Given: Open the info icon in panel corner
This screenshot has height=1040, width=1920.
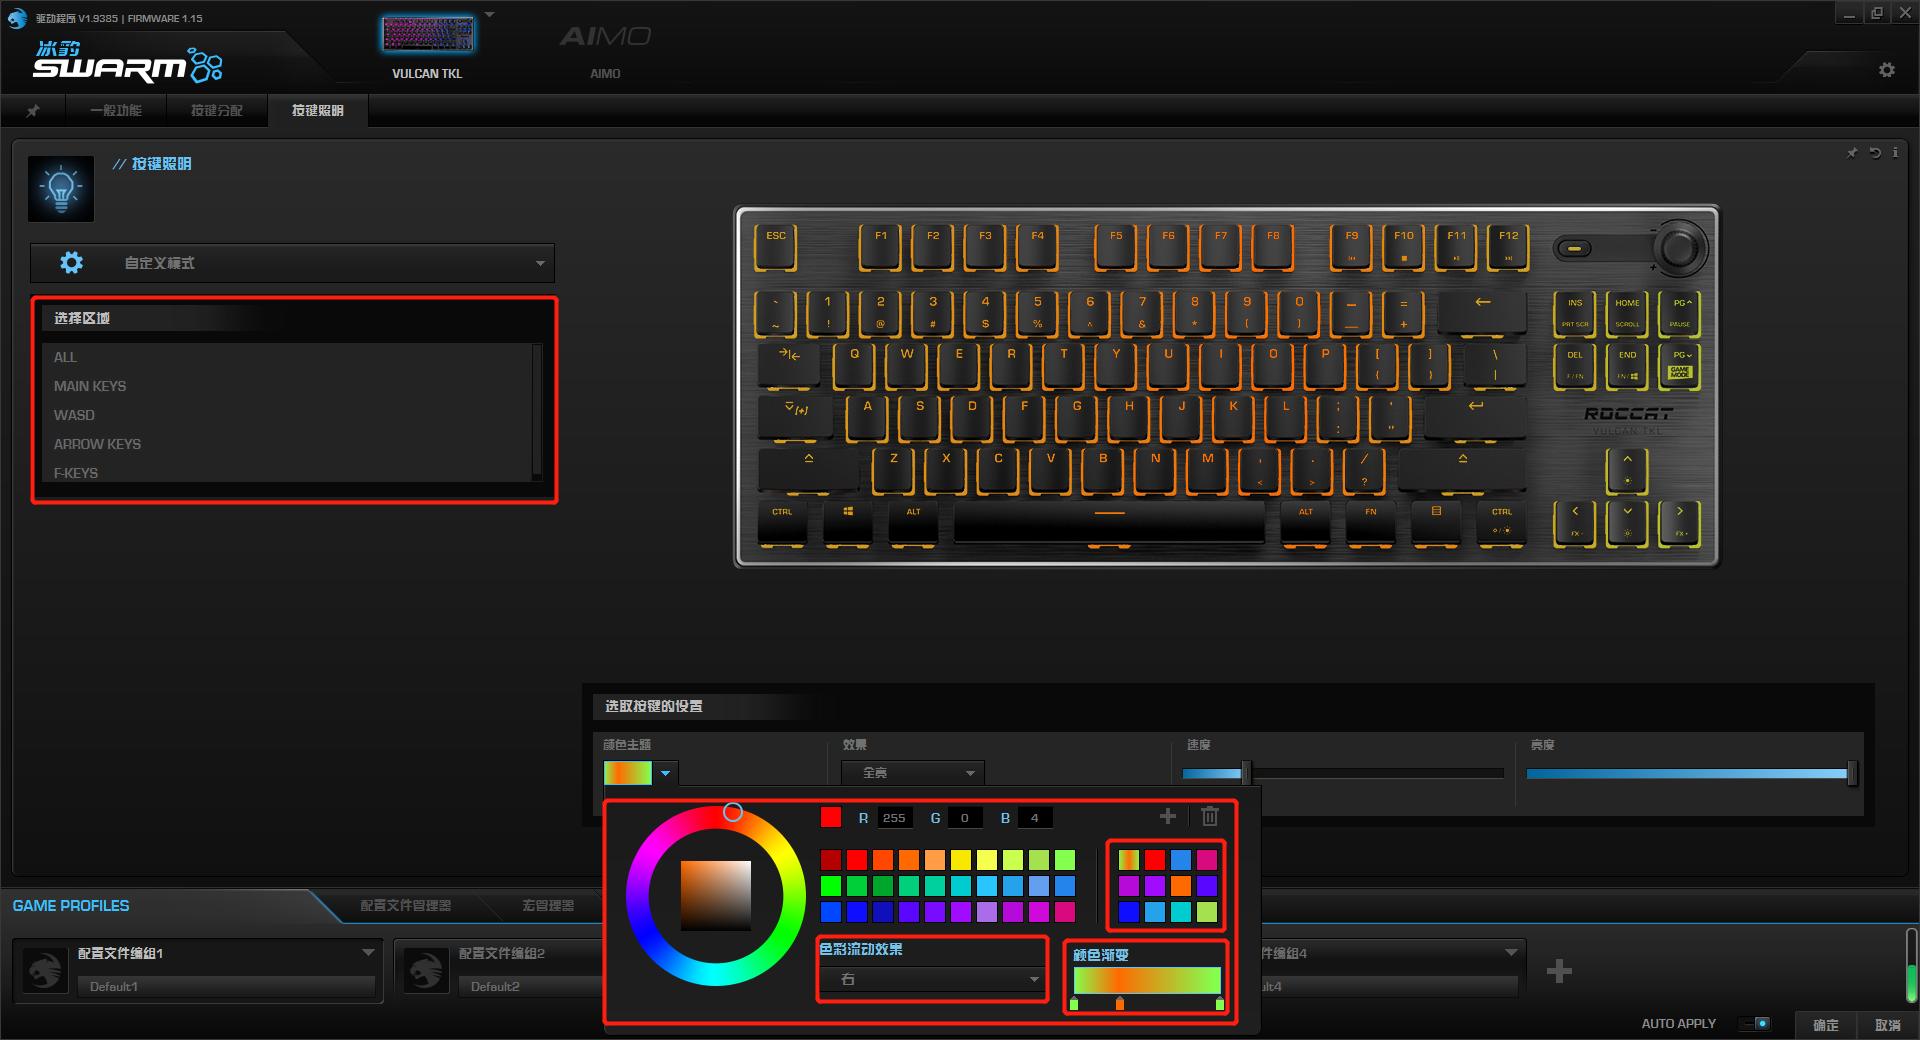Looking at the screenshot, I should (1895, 153).
